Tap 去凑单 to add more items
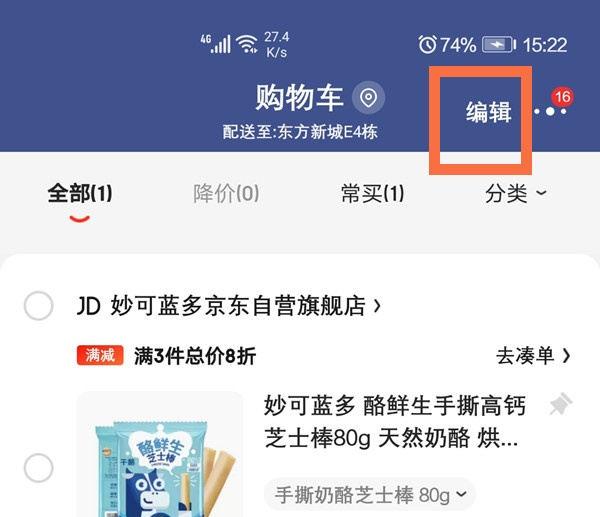 coord(533,356)
